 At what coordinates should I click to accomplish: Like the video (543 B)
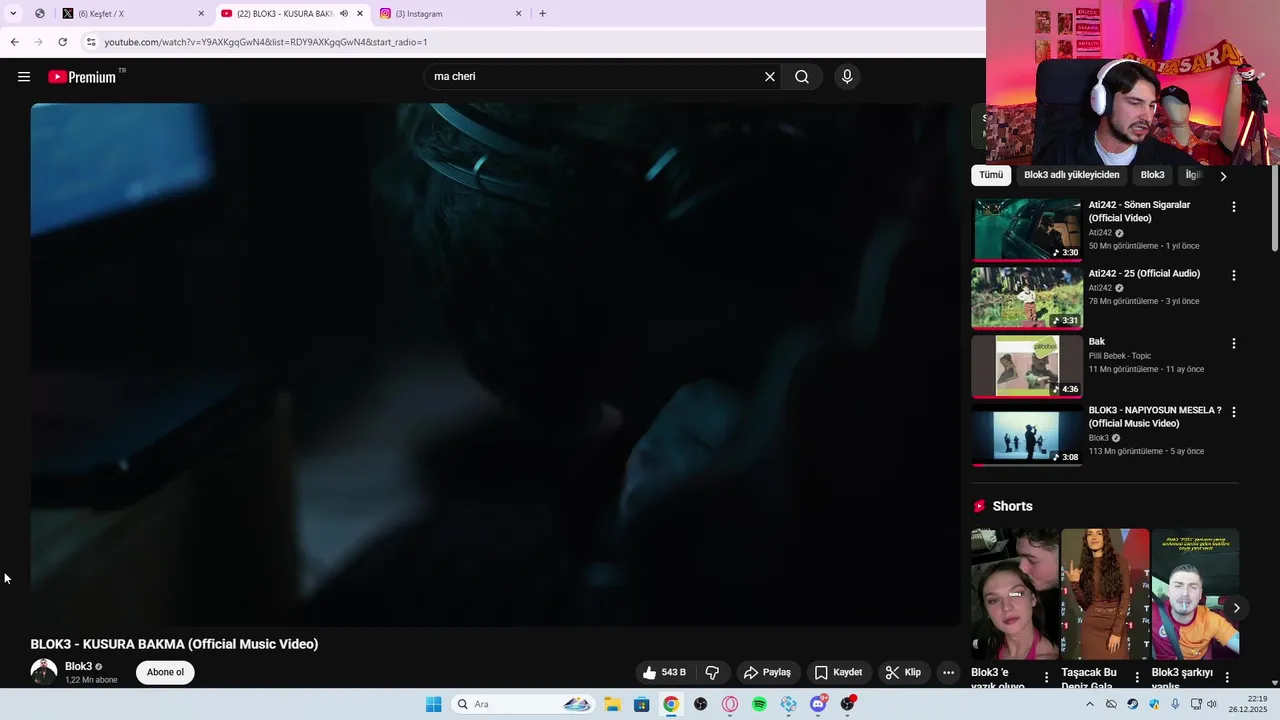pyautogui.click(x=665, y=672)
